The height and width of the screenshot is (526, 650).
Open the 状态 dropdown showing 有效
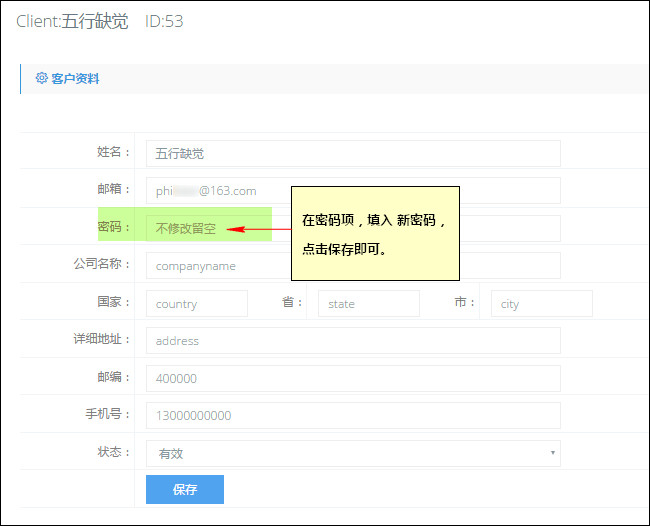point(352,453)
